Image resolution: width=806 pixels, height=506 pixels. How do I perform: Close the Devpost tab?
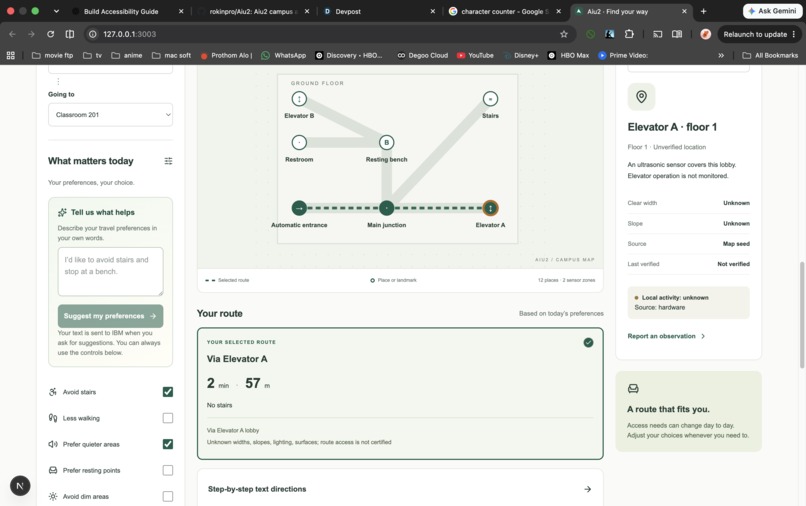[432, 11]
